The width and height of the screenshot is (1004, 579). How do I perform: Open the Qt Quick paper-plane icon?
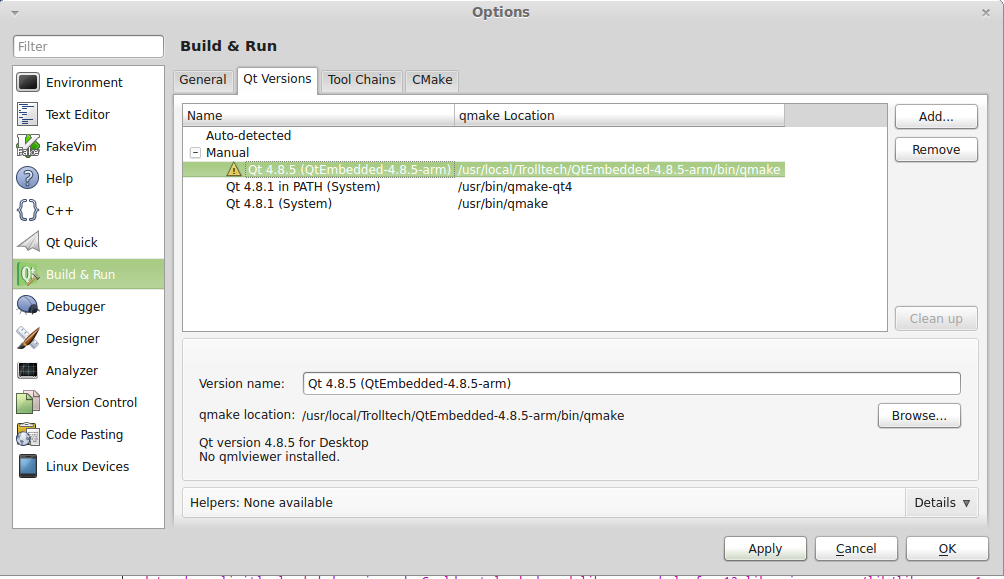tap(28, 242)
